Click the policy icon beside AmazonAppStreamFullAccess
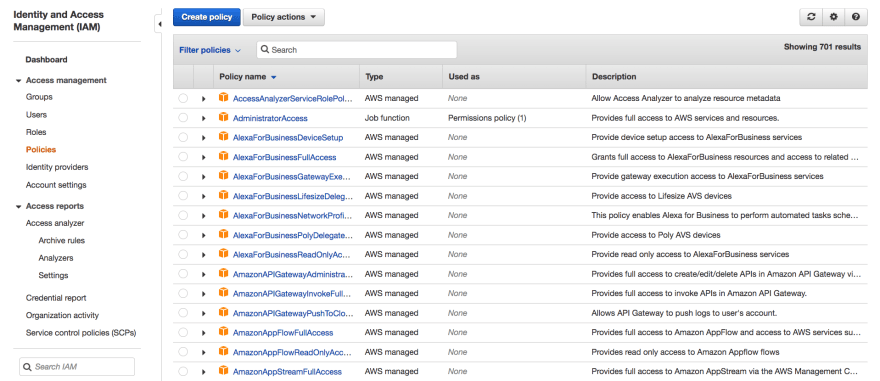This screenshot has width=880, height=381. (223, 371)
